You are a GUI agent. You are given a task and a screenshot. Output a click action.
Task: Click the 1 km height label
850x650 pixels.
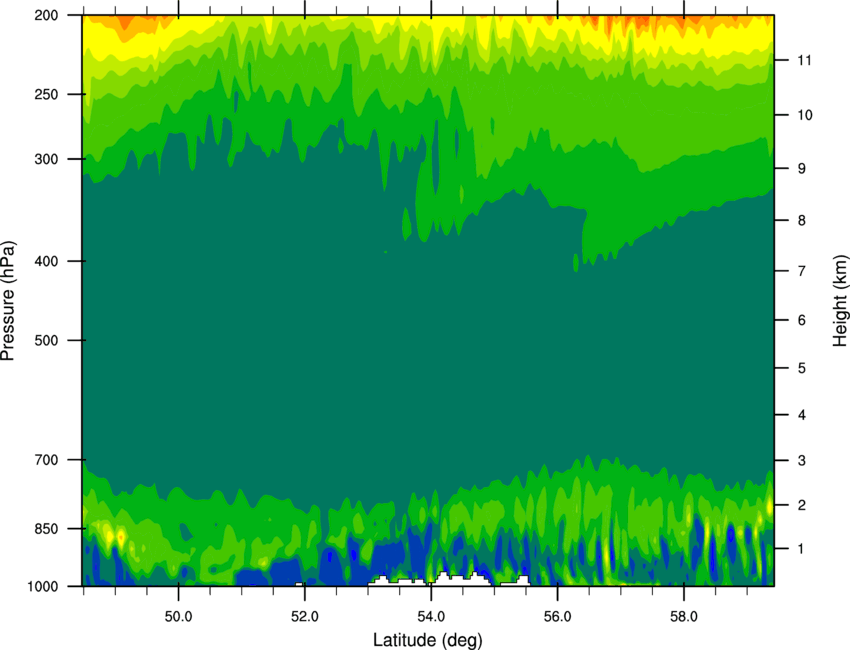click(802, 549)
